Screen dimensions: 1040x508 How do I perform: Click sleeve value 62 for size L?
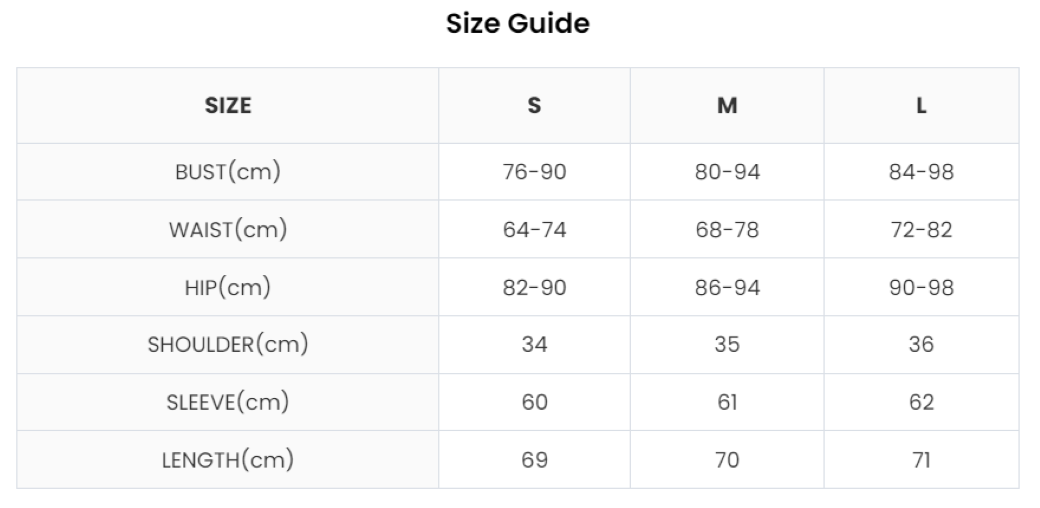point(921,403)
